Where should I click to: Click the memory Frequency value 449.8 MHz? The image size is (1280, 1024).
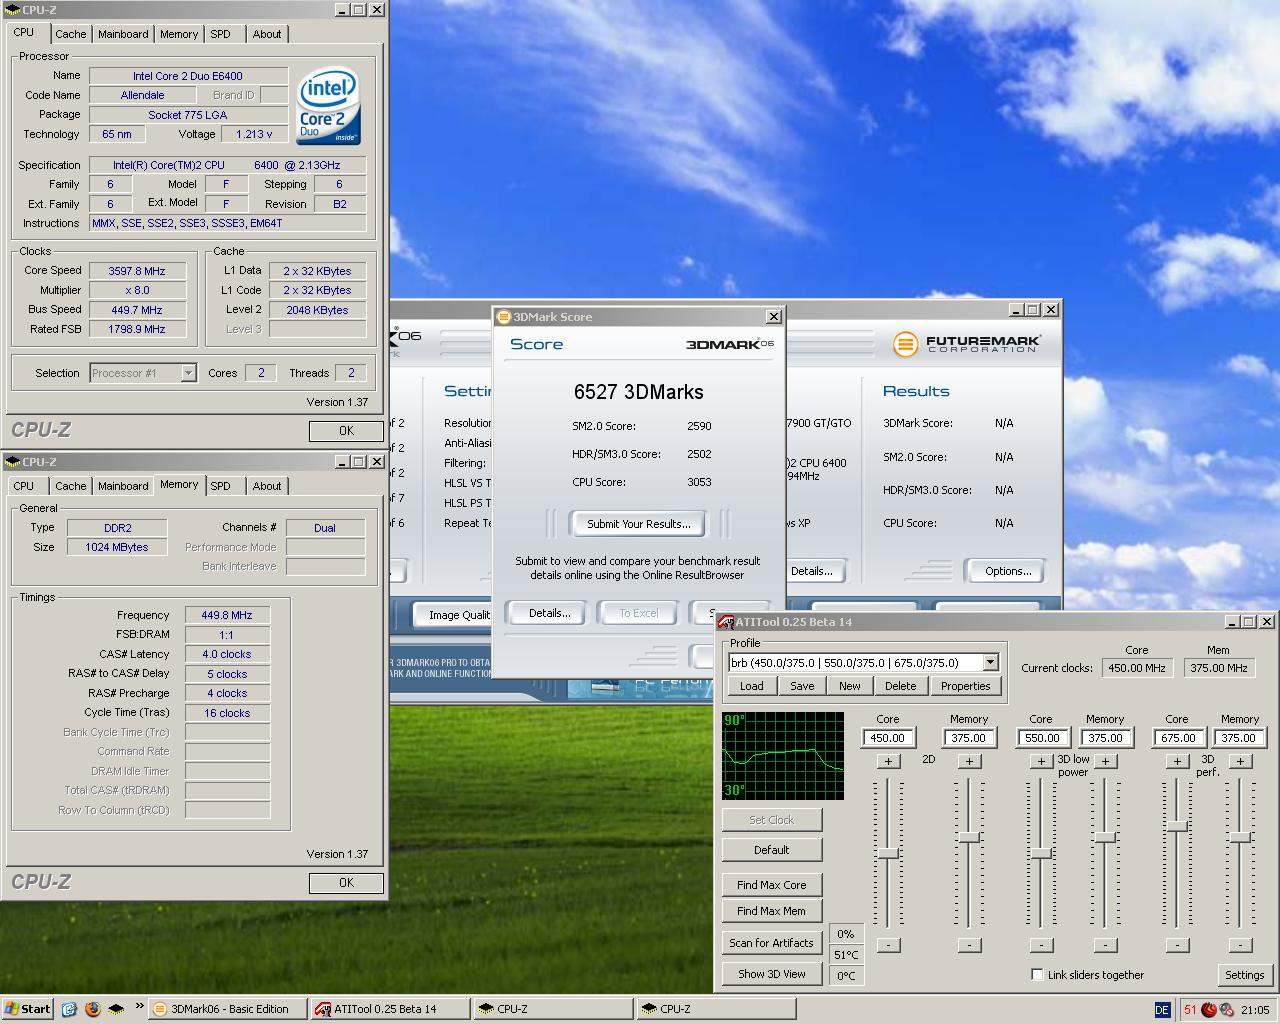tap(227, 615)
